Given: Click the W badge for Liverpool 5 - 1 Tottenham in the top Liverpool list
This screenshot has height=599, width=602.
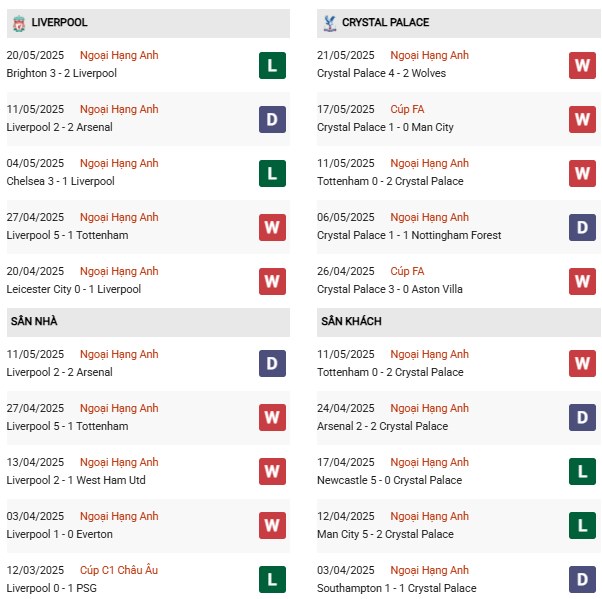Looking at the screenshot, I should pos(272,228).
